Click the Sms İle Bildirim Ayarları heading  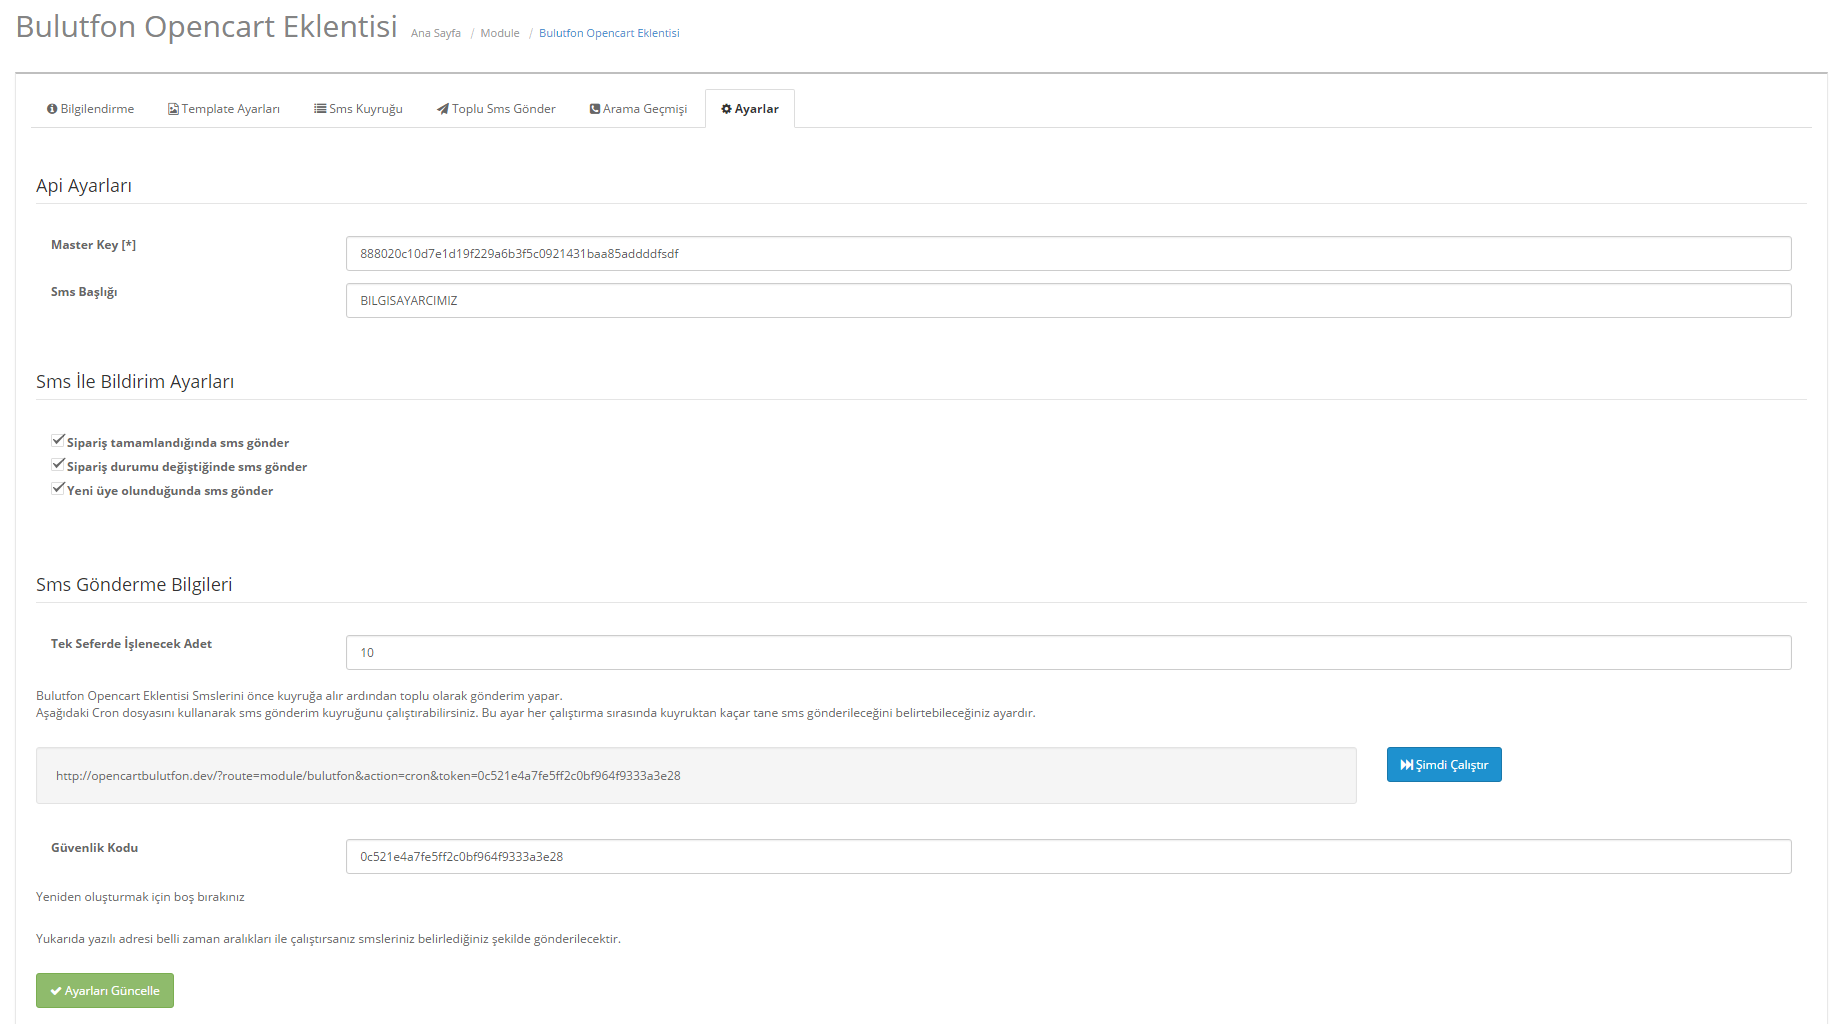click(x=135, y=382)
